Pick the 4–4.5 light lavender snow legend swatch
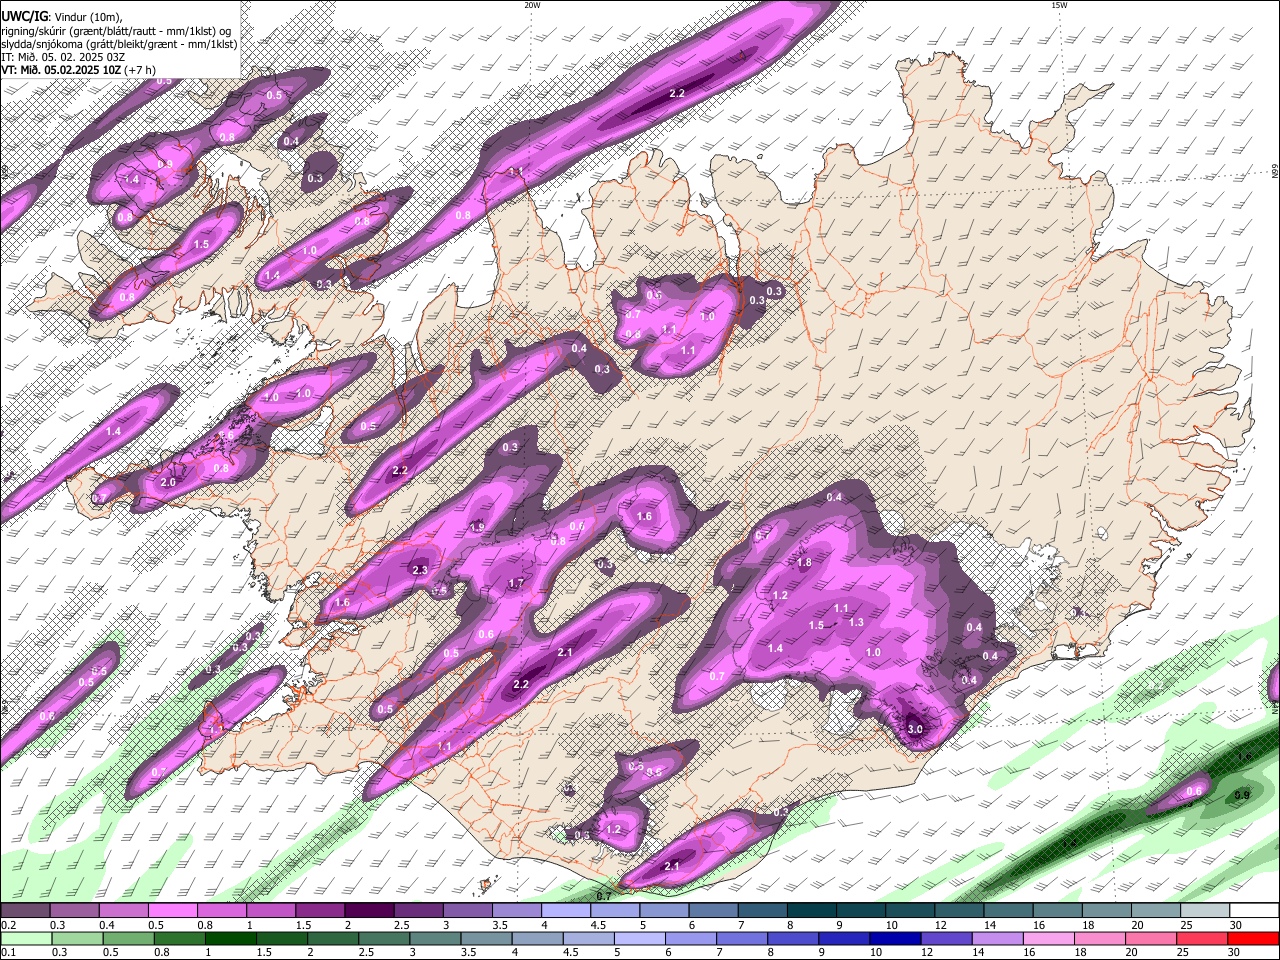This screenshot has width=1280, height=960. (x=565, y=910)
